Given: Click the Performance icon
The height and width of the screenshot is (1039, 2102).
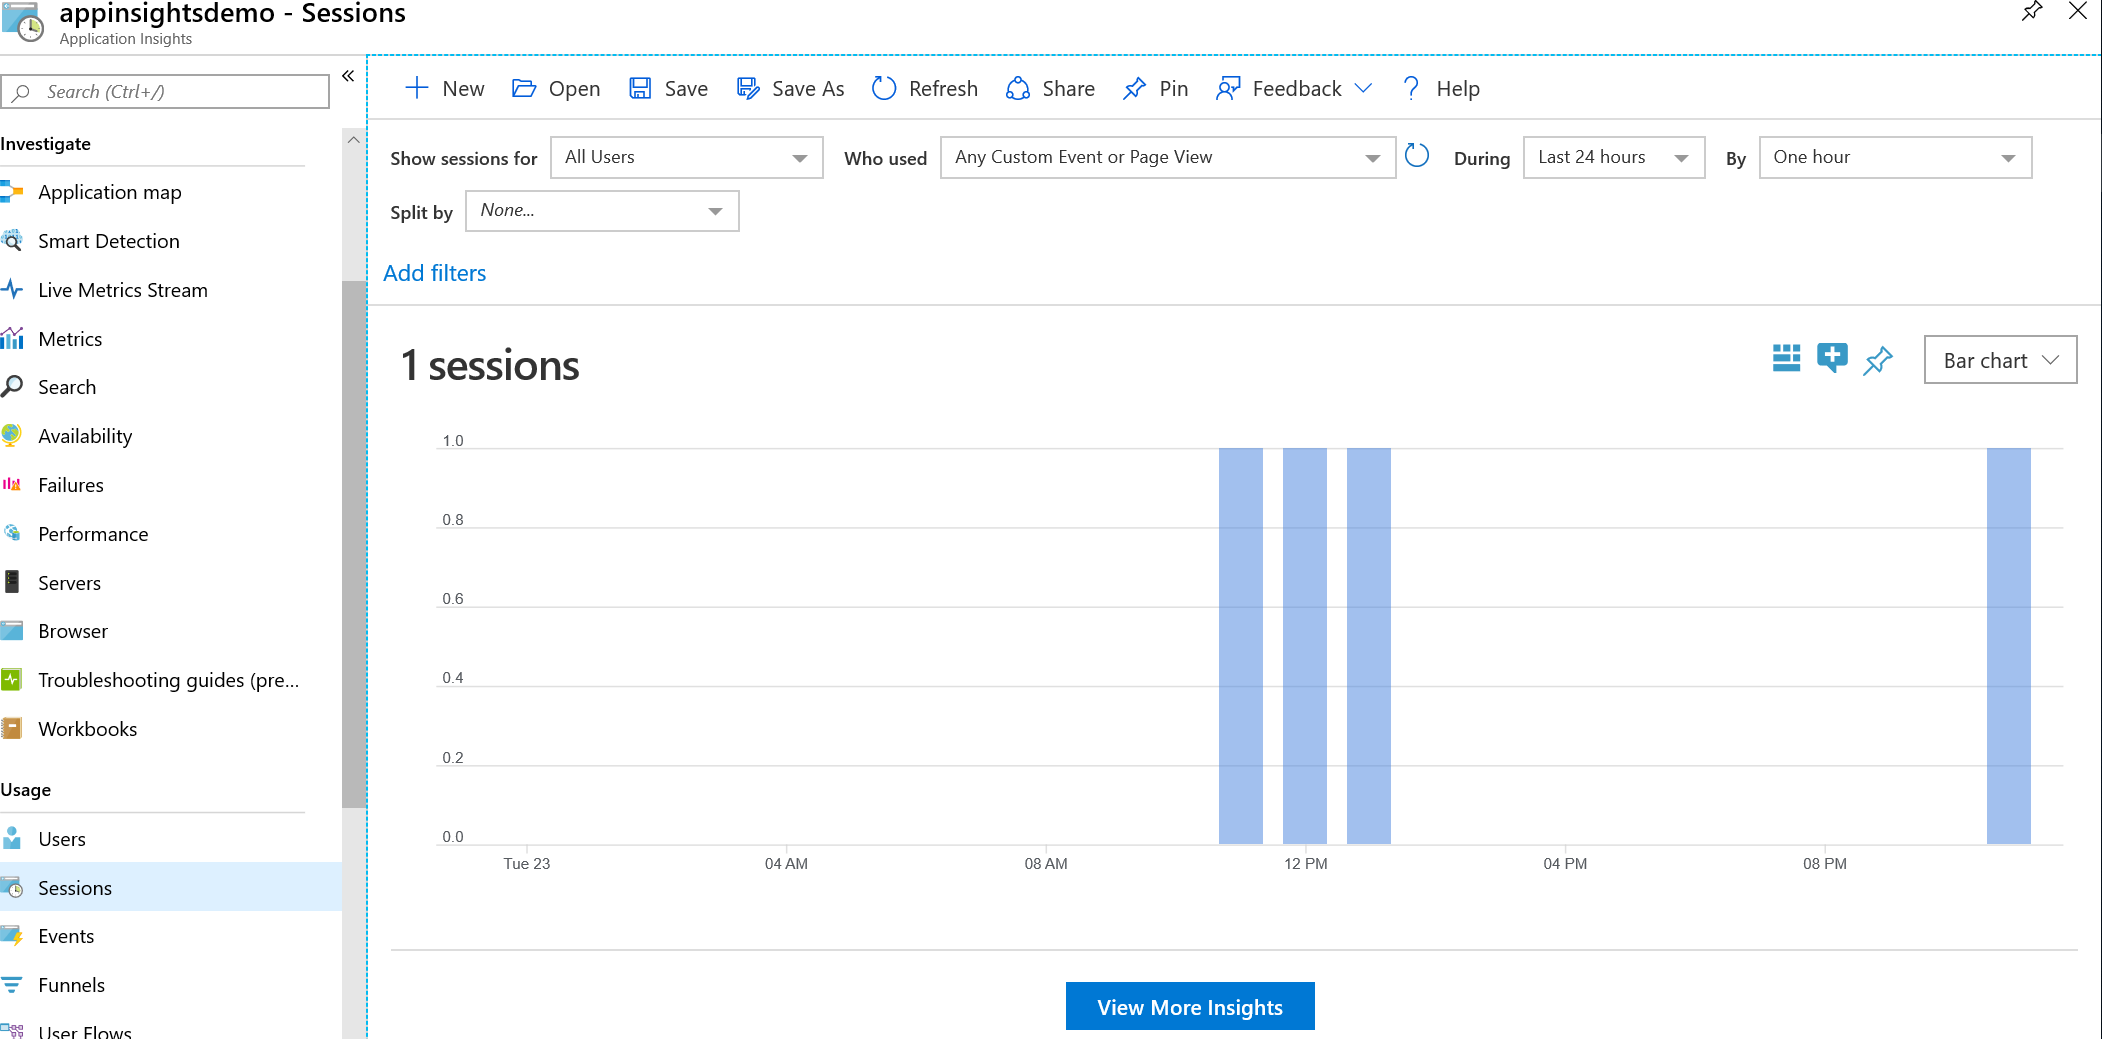Looking at the screenshot, I should tap(12, 533).
